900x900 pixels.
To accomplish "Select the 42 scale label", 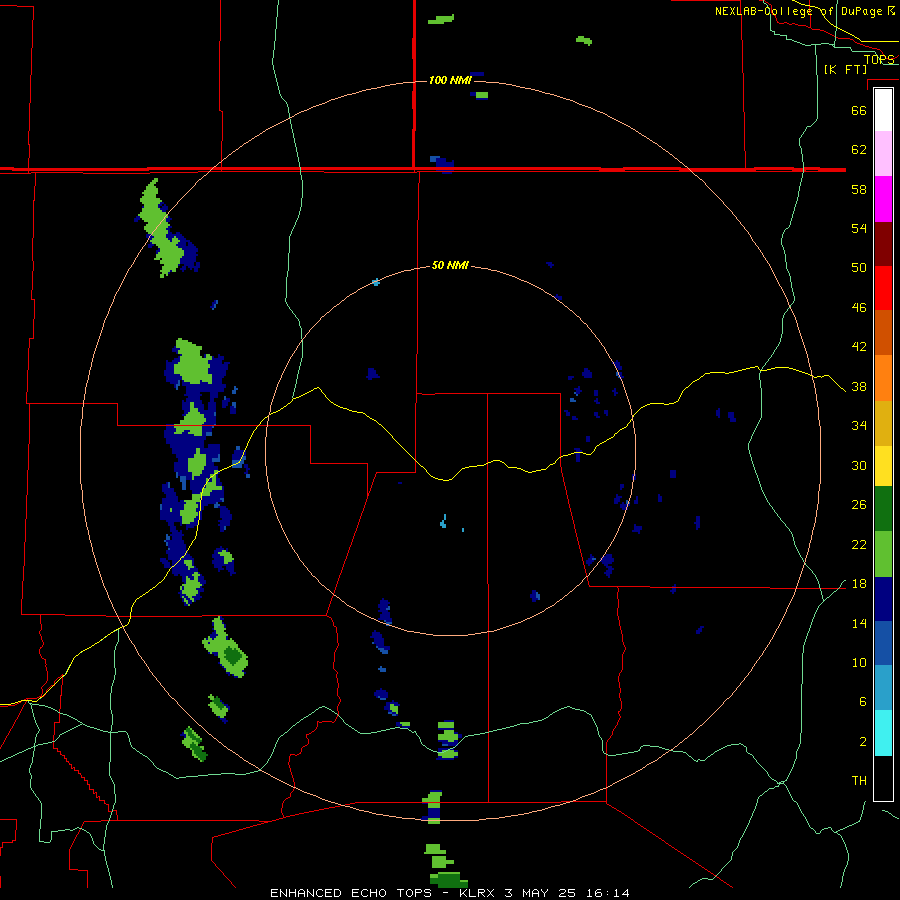I will [x=859, y=346].
